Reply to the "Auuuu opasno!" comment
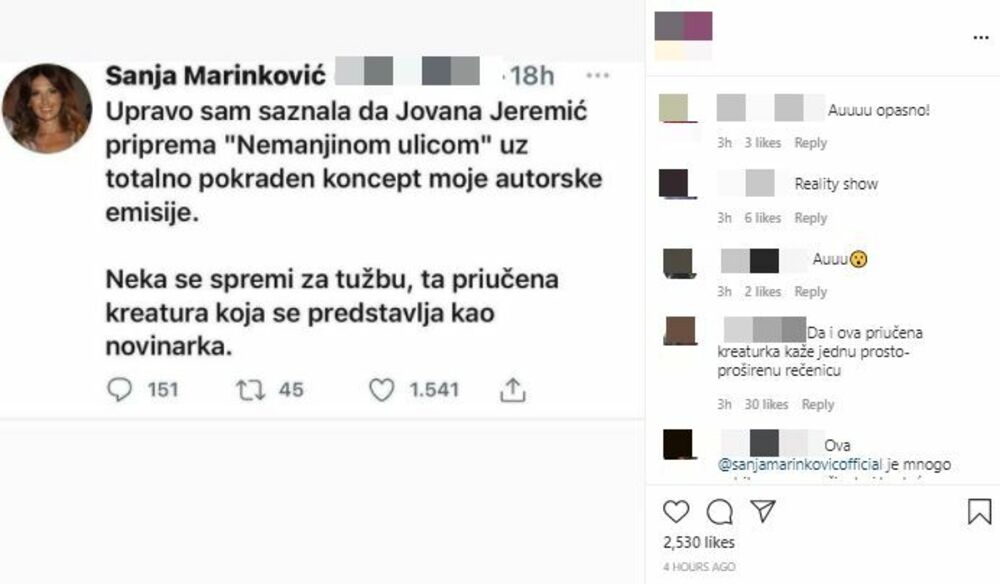Image resolution: width=1000 pixels, height=584 pixels. coord(811,143)
